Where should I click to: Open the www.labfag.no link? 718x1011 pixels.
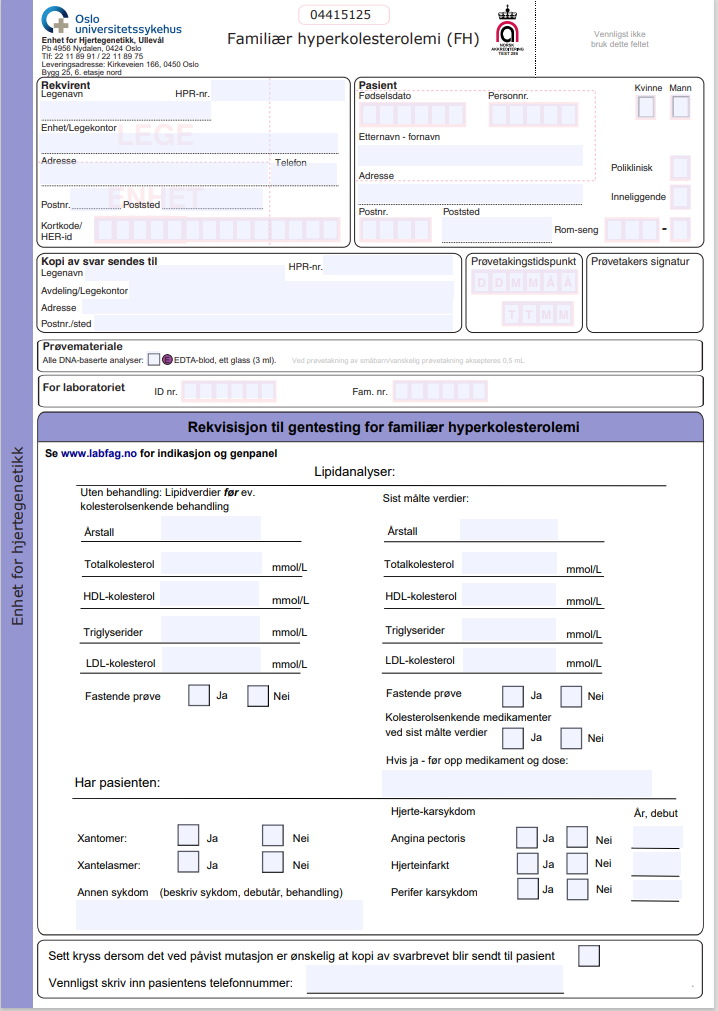[98, 453]
